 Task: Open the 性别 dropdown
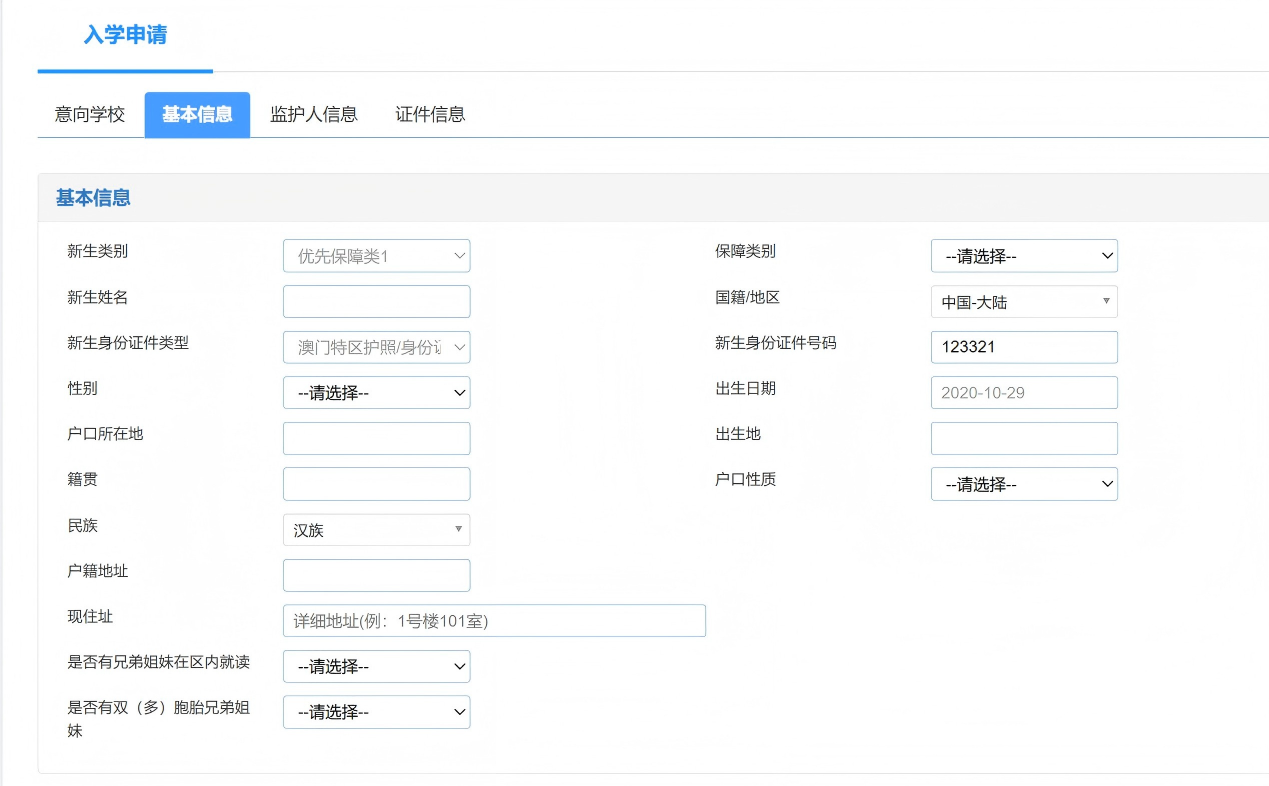(x=376, y=393)
